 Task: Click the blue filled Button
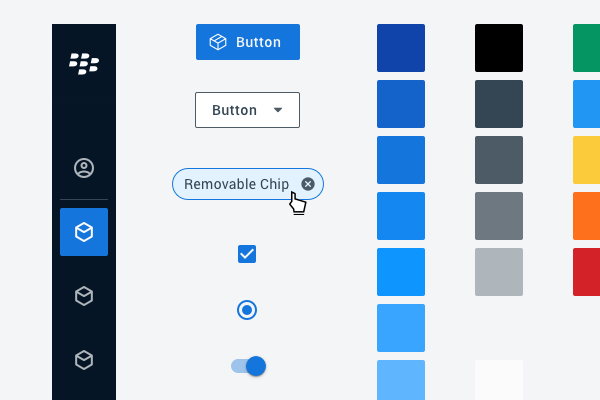[x=248, y=42]
